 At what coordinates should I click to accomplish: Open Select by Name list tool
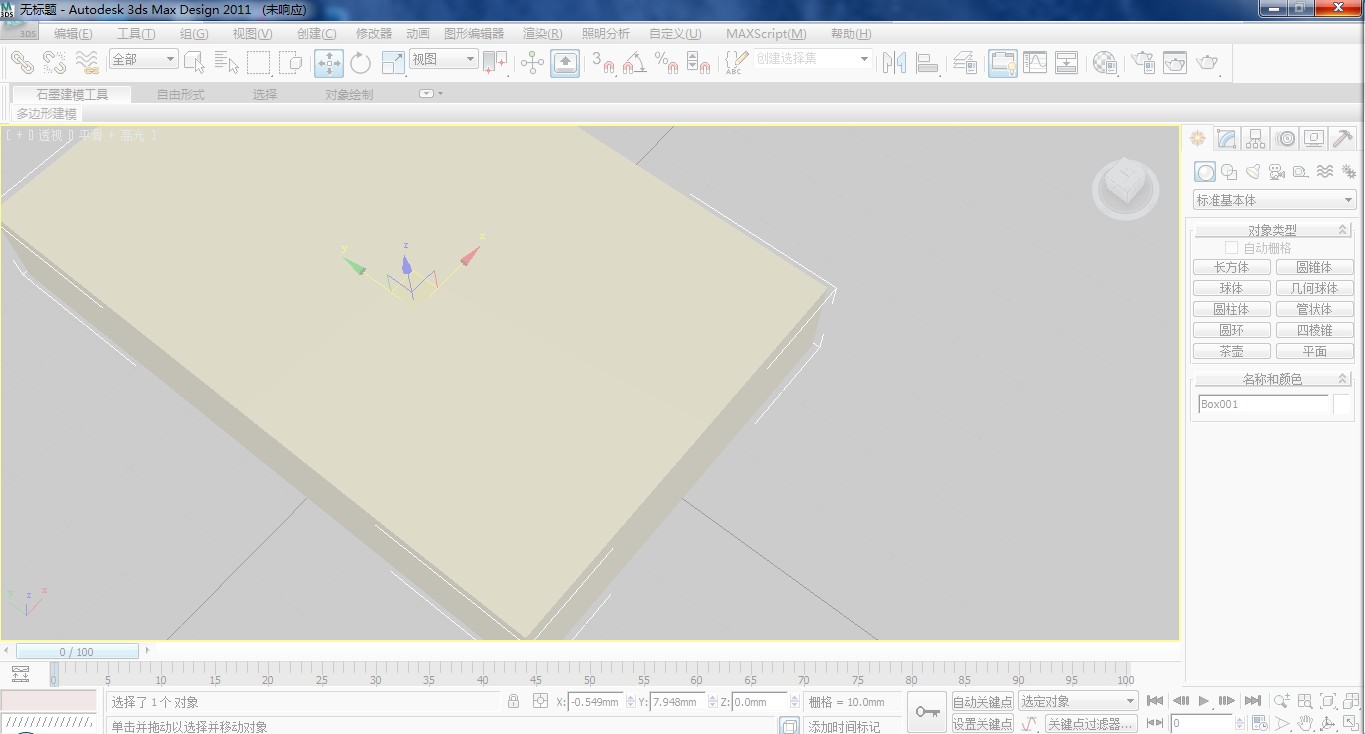[227, 63]
